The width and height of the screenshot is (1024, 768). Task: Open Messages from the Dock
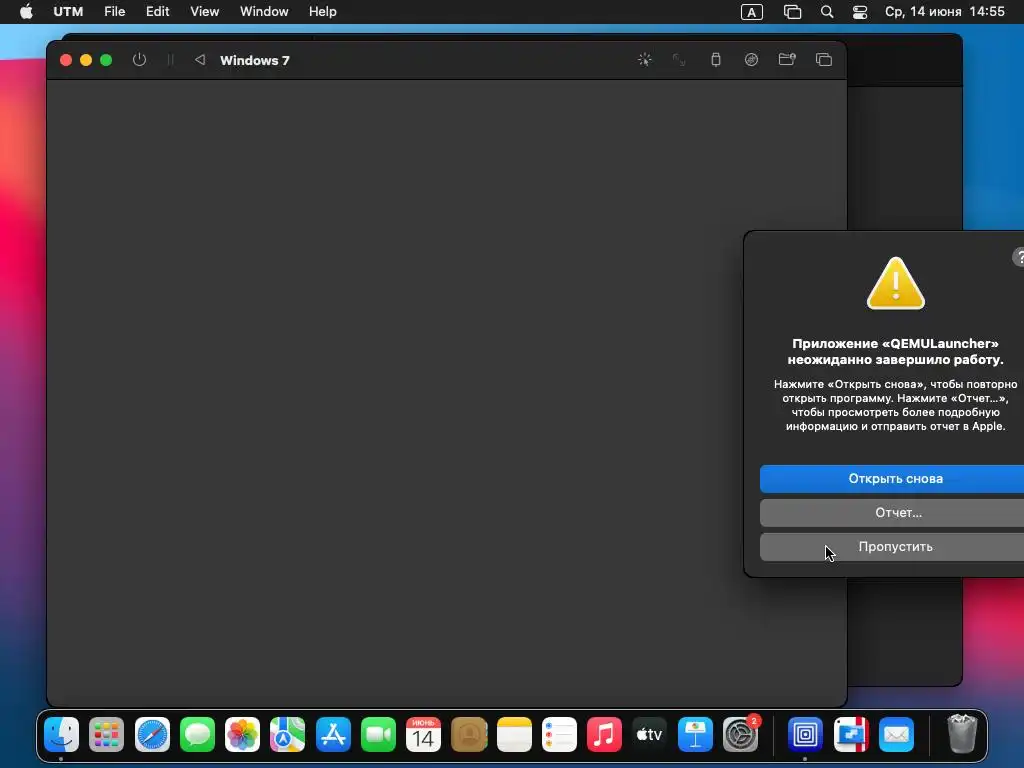coord(197,735)
